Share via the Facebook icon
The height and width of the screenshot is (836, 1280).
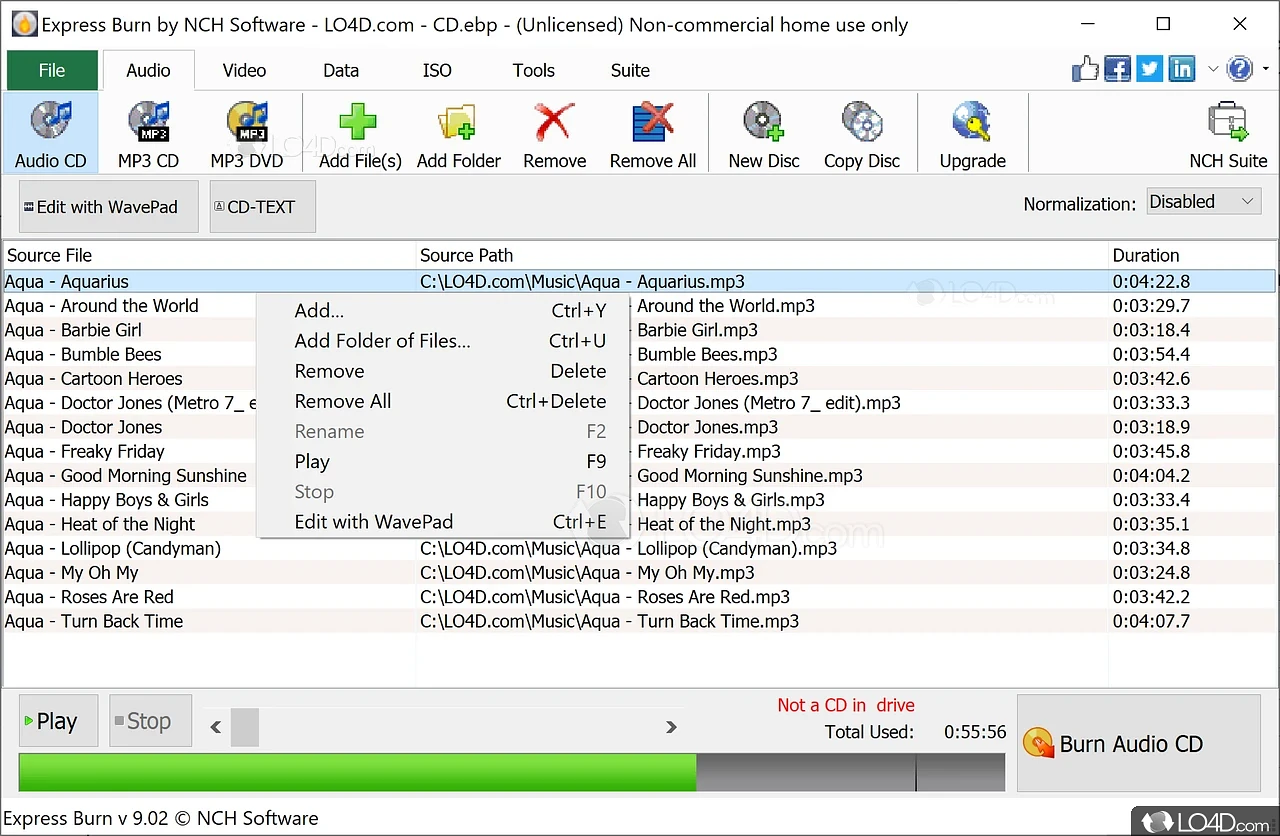click(x=1117, y=69)
